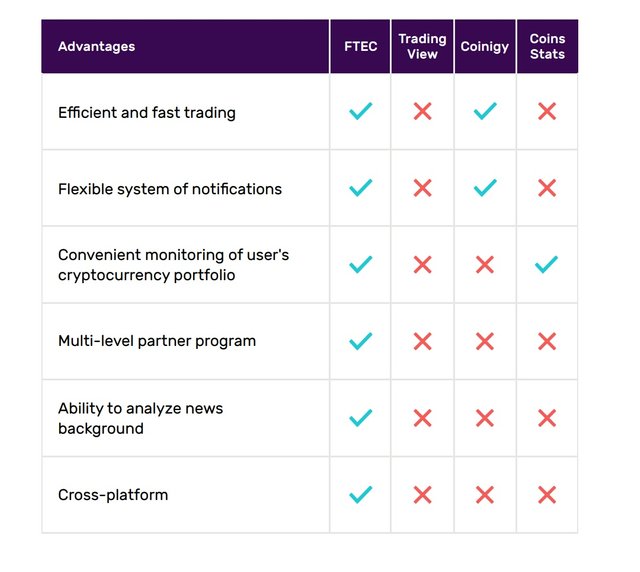Click Coins Stats cross for Cross-platform
This screenshot has width=640, height=572.
click(x=547, y=494)
